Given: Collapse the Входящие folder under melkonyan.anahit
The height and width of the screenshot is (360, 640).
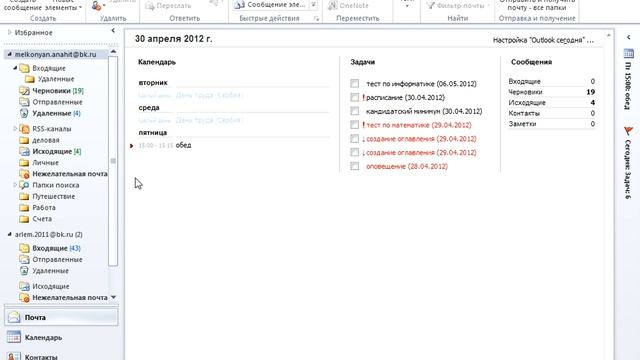Looking at the screenshot, I should coord(15,68).
